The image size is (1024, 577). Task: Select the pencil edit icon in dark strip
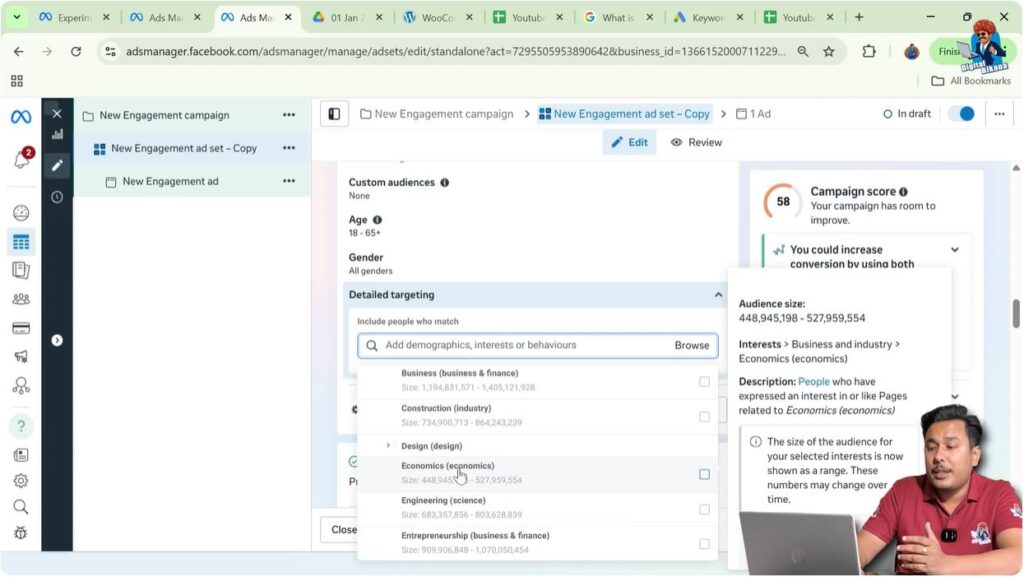pos(57,165)
